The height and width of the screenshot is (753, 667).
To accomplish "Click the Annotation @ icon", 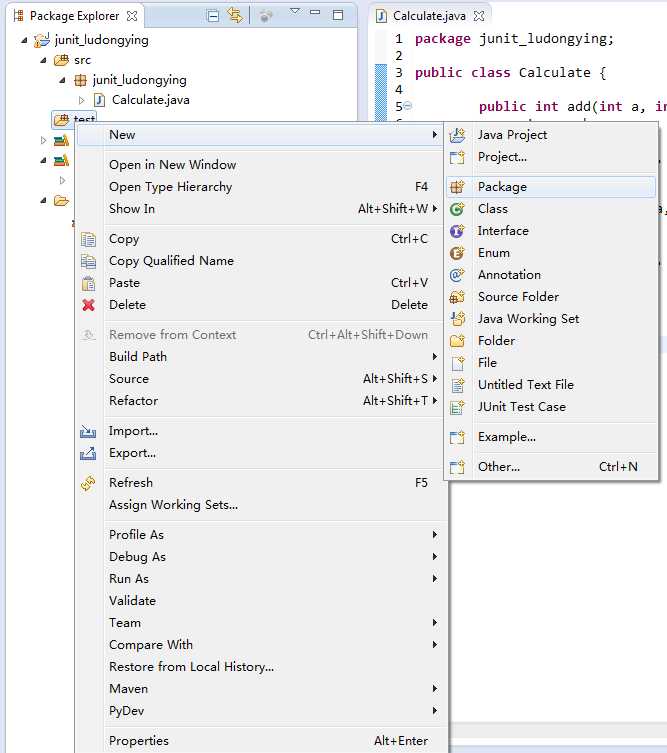I will (457, 275).
